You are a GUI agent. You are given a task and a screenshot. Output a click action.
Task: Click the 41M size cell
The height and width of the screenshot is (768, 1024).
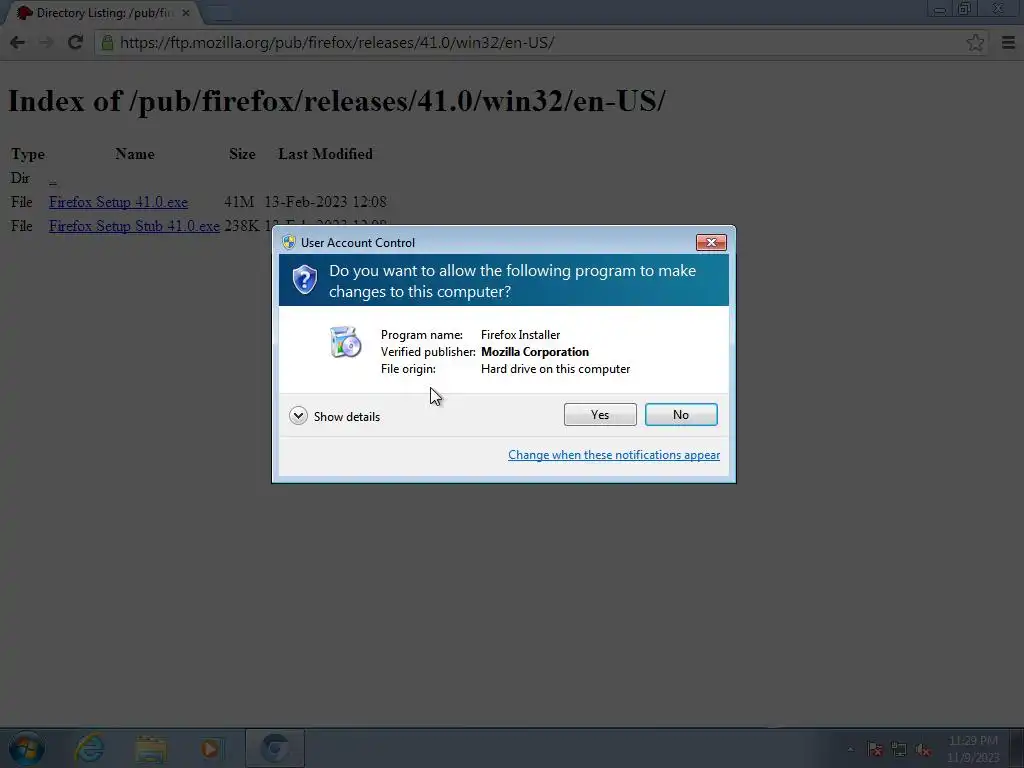click(239, 202)
